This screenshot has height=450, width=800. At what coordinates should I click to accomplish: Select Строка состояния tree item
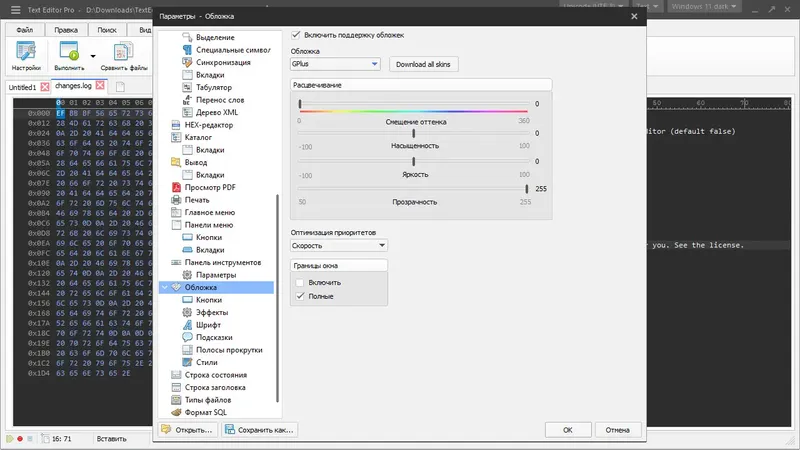[x=215, y=375]
